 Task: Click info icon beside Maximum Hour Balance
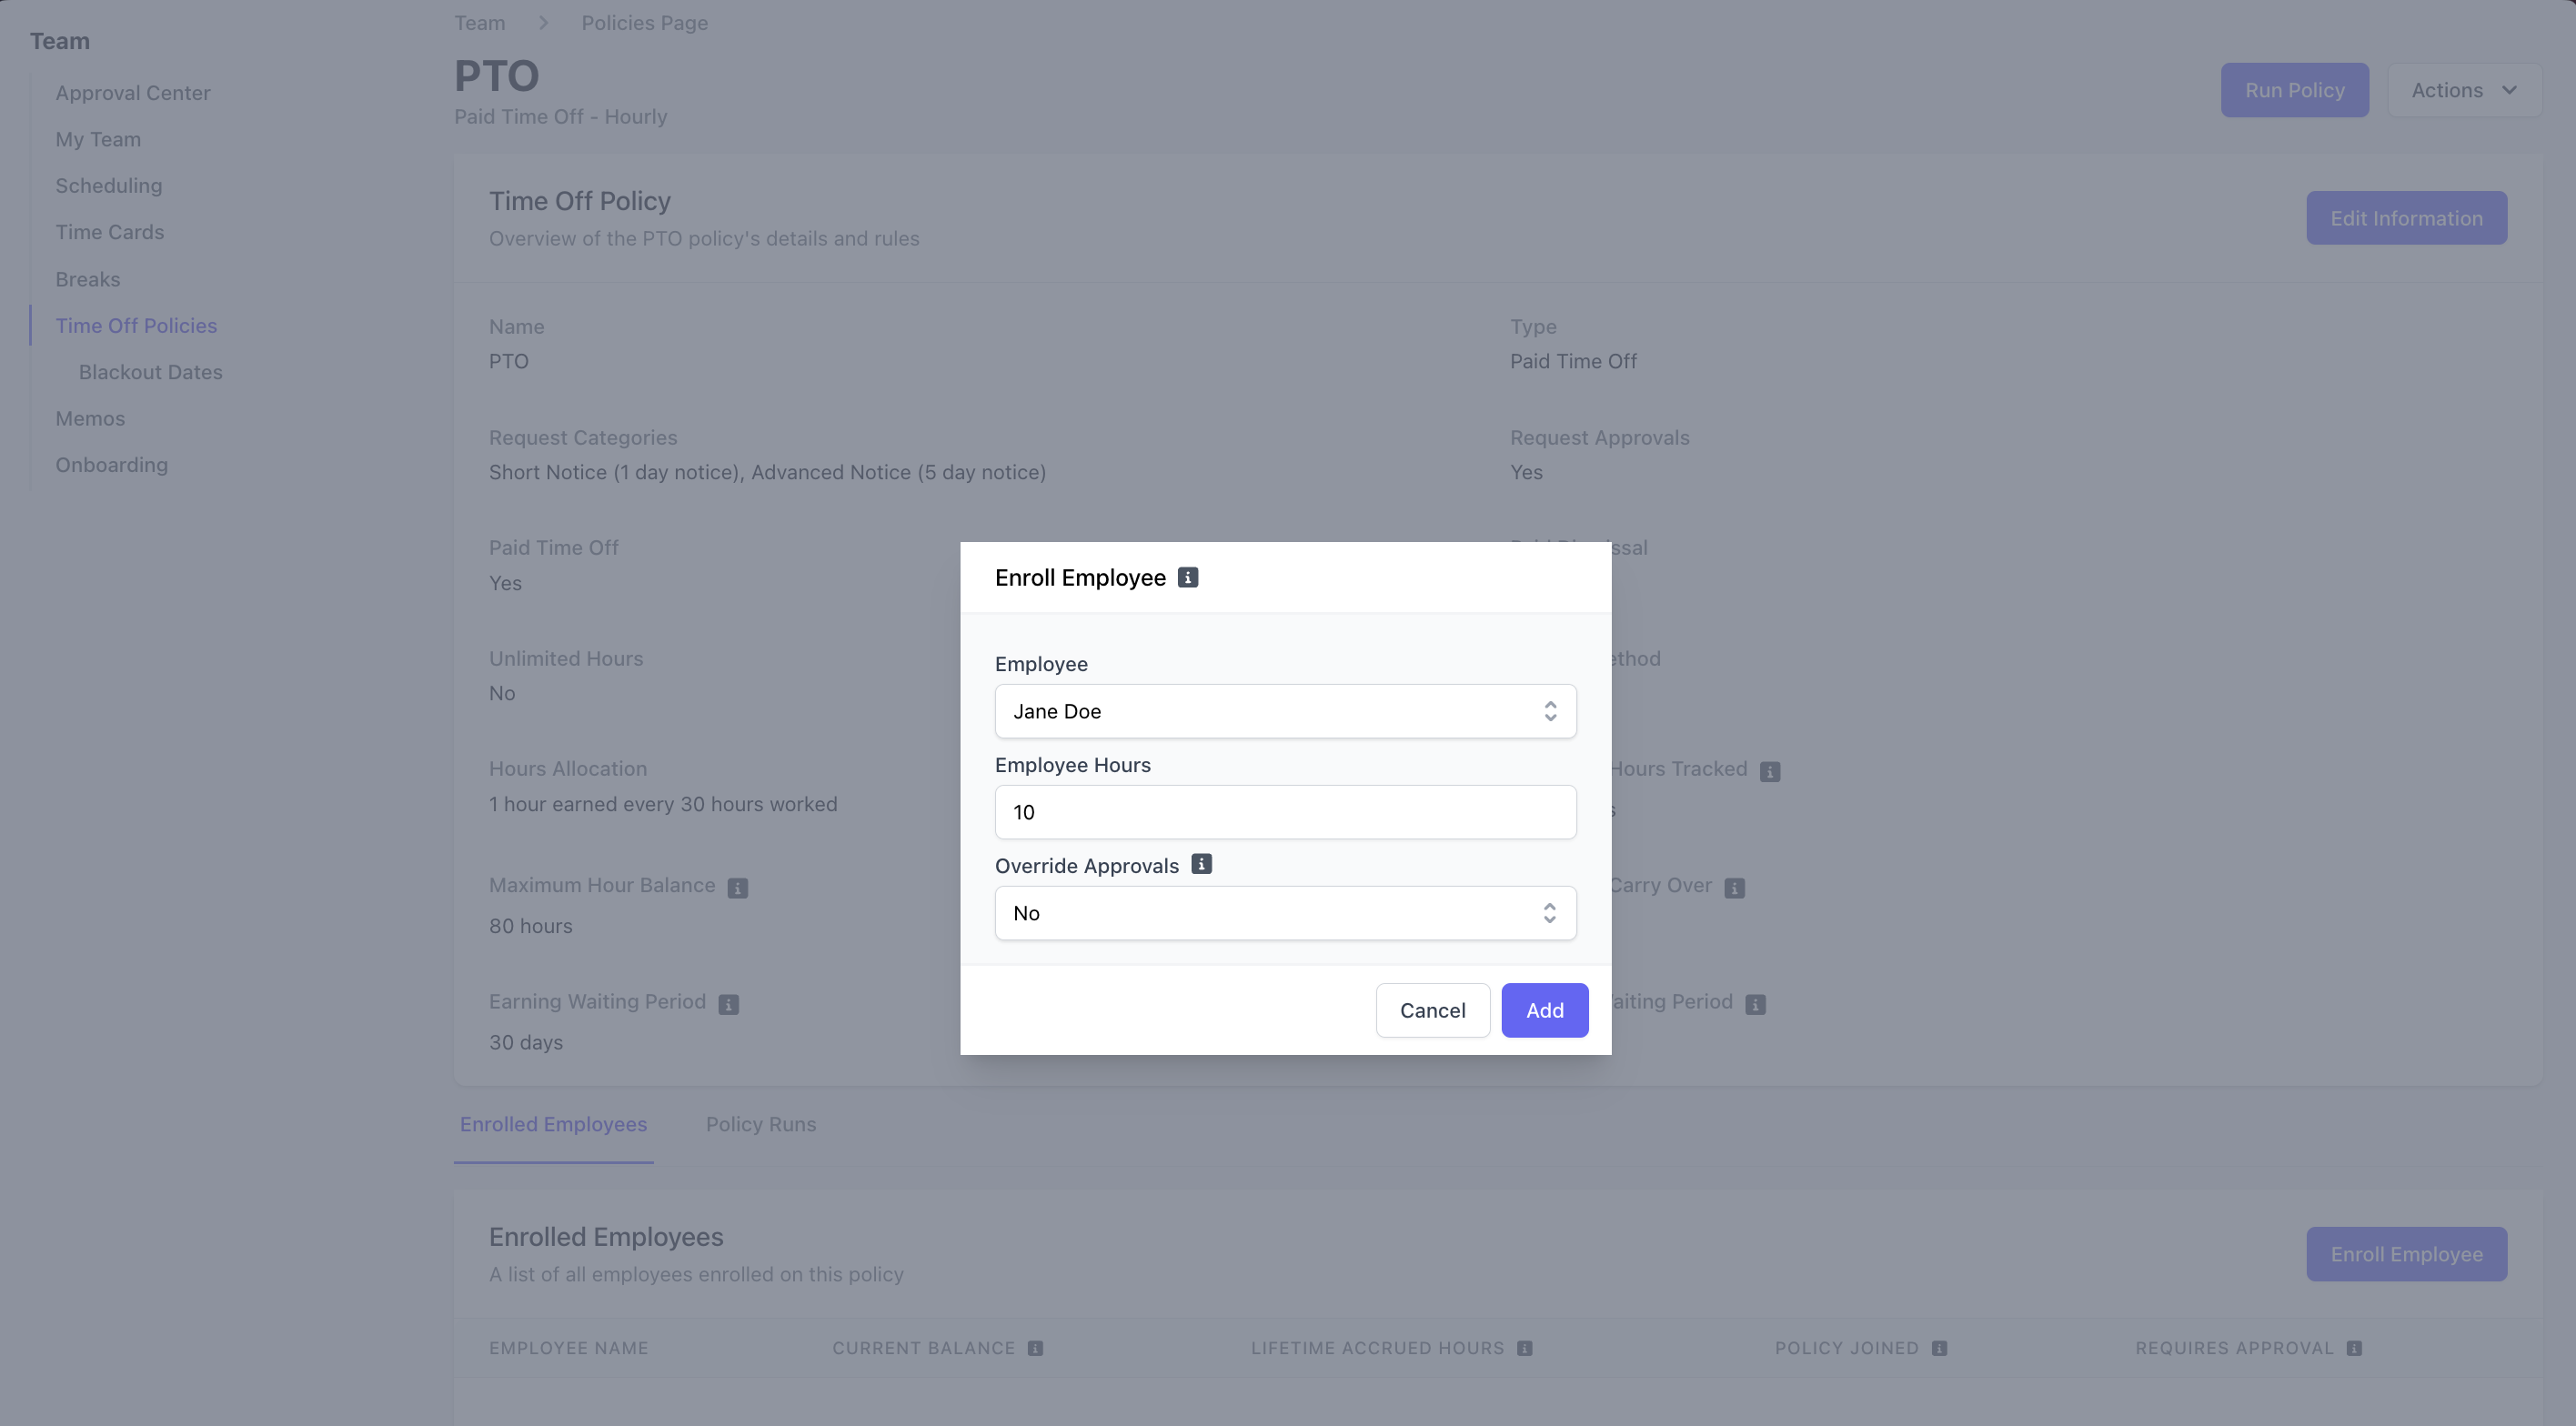tap(738, 888)
